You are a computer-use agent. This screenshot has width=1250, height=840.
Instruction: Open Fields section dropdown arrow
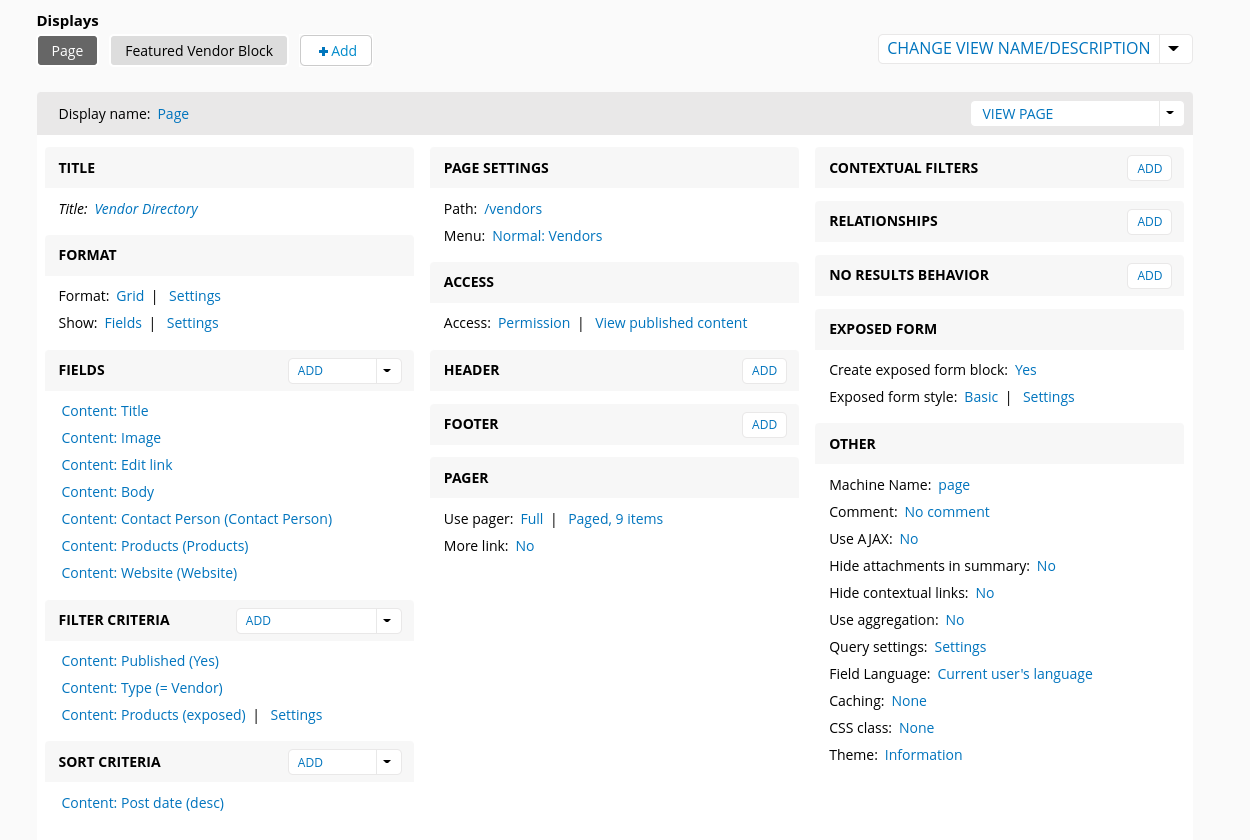coord(388,371)
